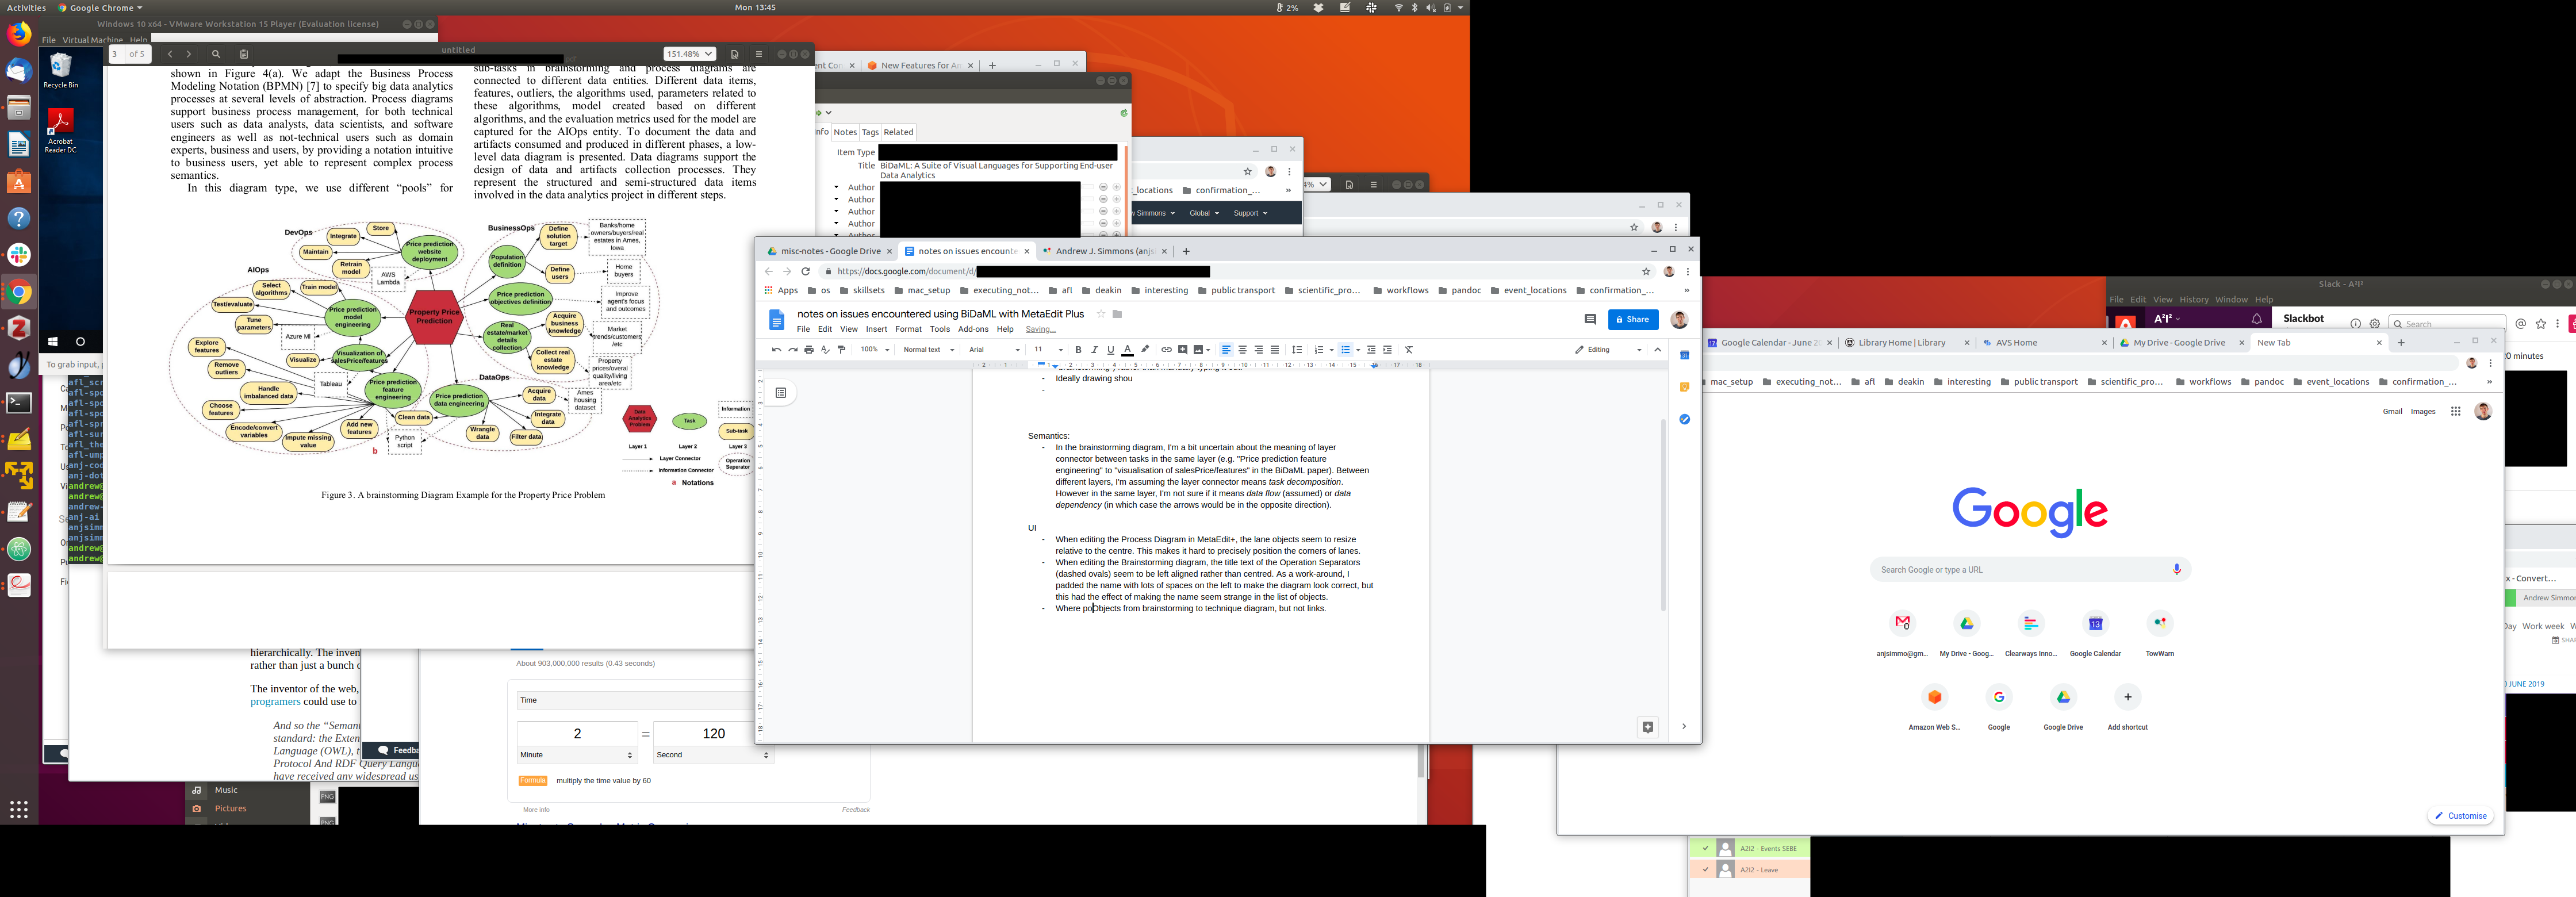Click the document outline icon
The width and height of the screenshot is (2576, 897).
(x=781, y=393)
